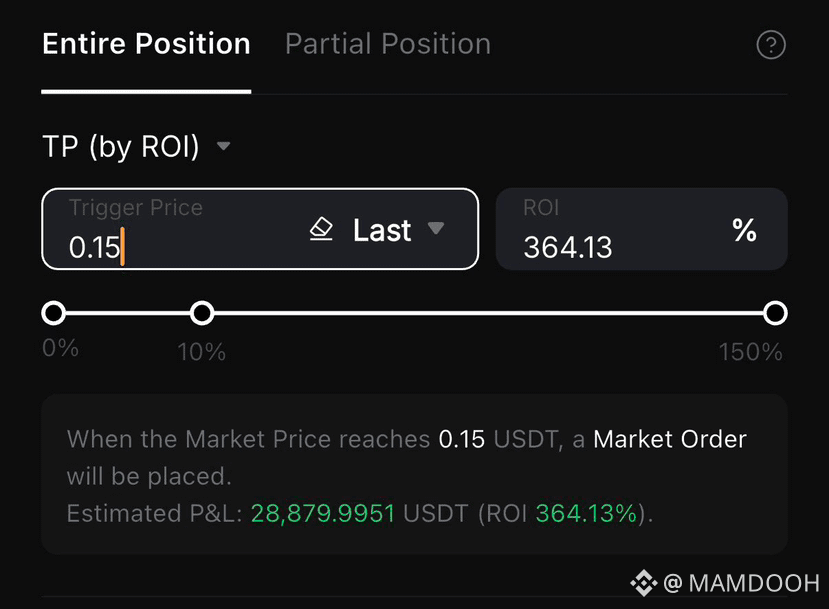Image resolution: width=829 pixels, height=609 pixels.
Task: Clear trigger price with eraser icon
Action: point(321,229)
